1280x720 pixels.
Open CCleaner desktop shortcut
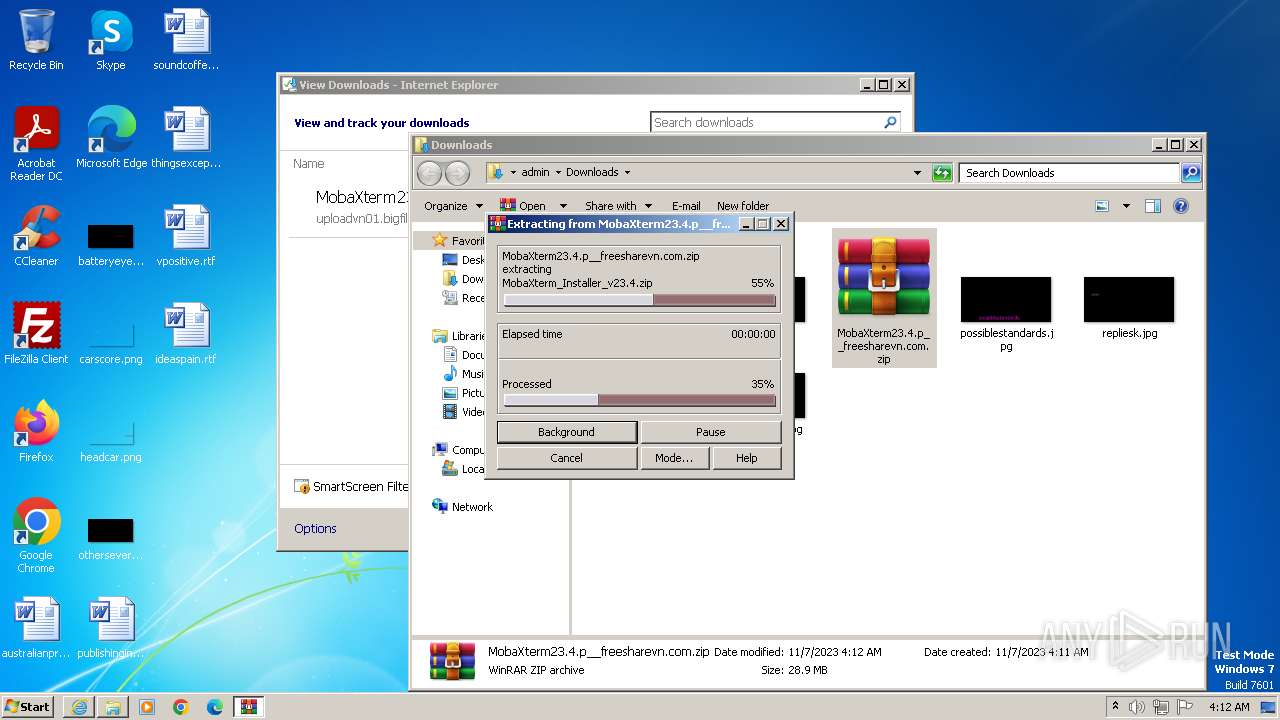pos(36,236)
